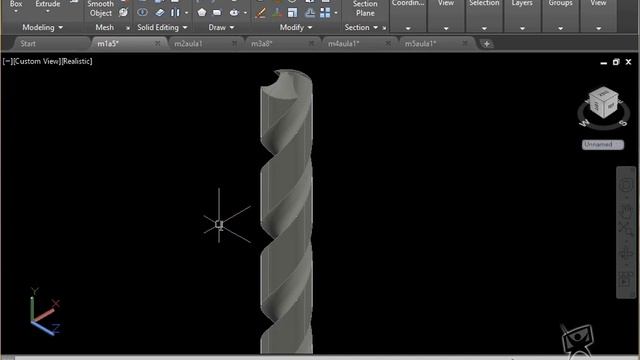The width and height of the screenshot is (640, 360).
Task: Click the two-bar icon in Solid Editing panel
Action: [x=175, y=13]
